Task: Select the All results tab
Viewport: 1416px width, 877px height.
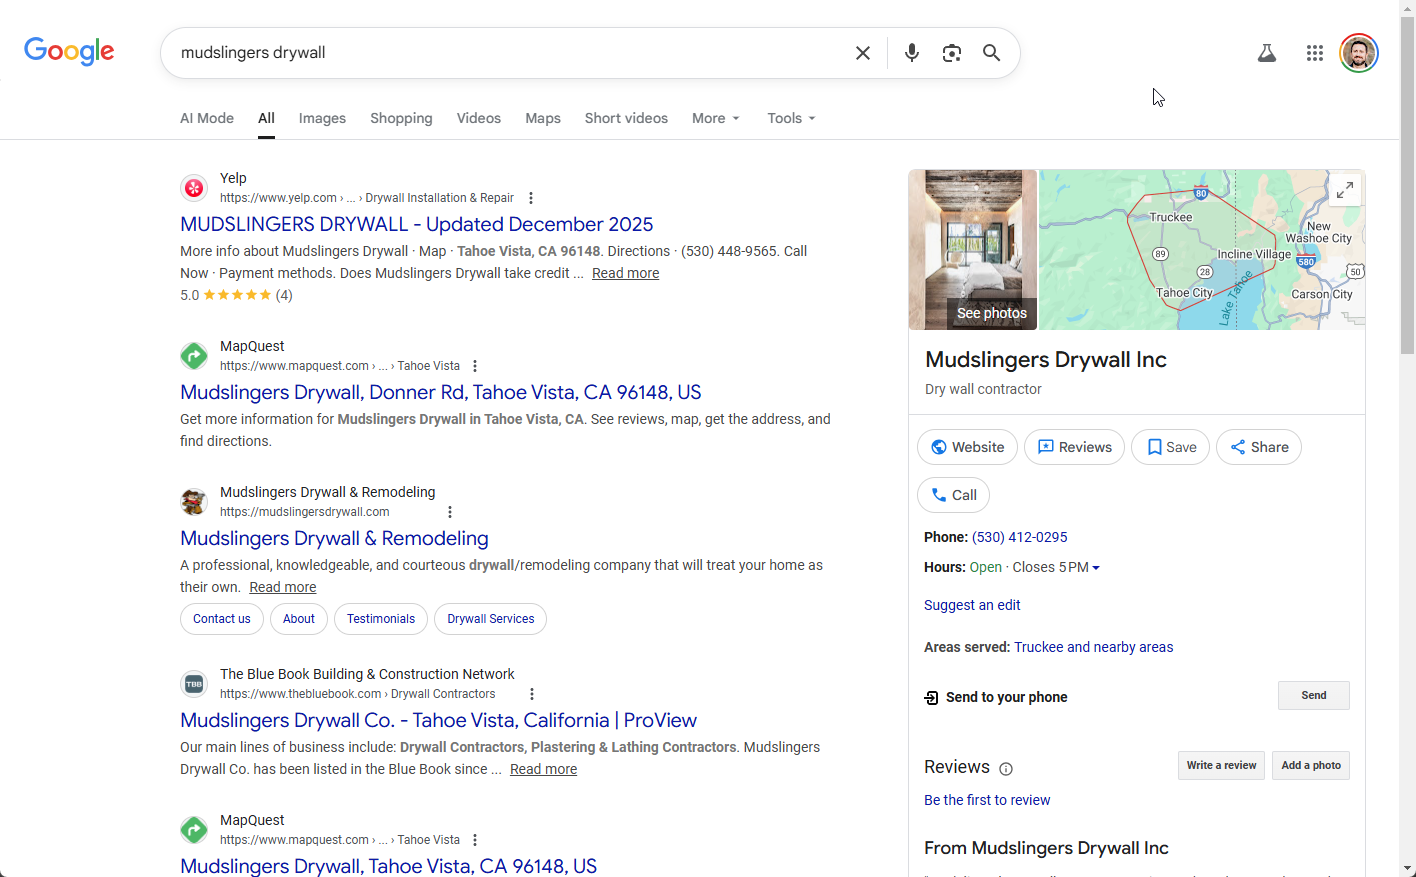Action: tap(266, 118)
